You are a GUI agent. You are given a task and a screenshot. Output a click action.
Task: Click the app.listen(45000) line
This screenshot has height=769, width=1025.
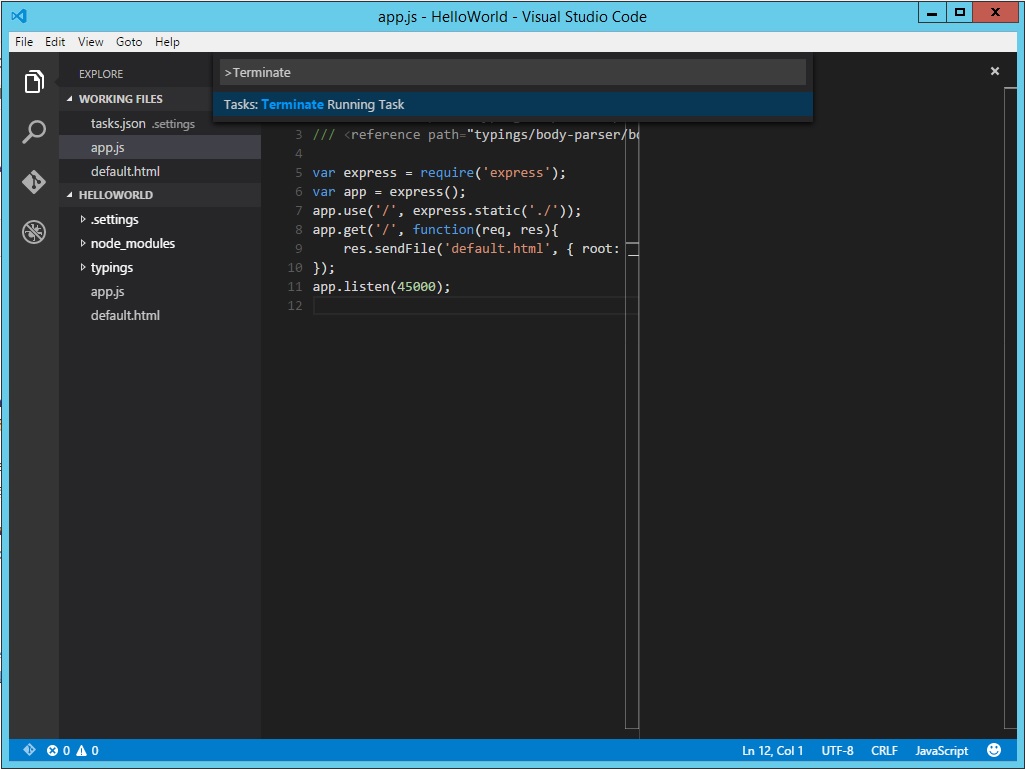pyautogui.click(x=382, y=286)
